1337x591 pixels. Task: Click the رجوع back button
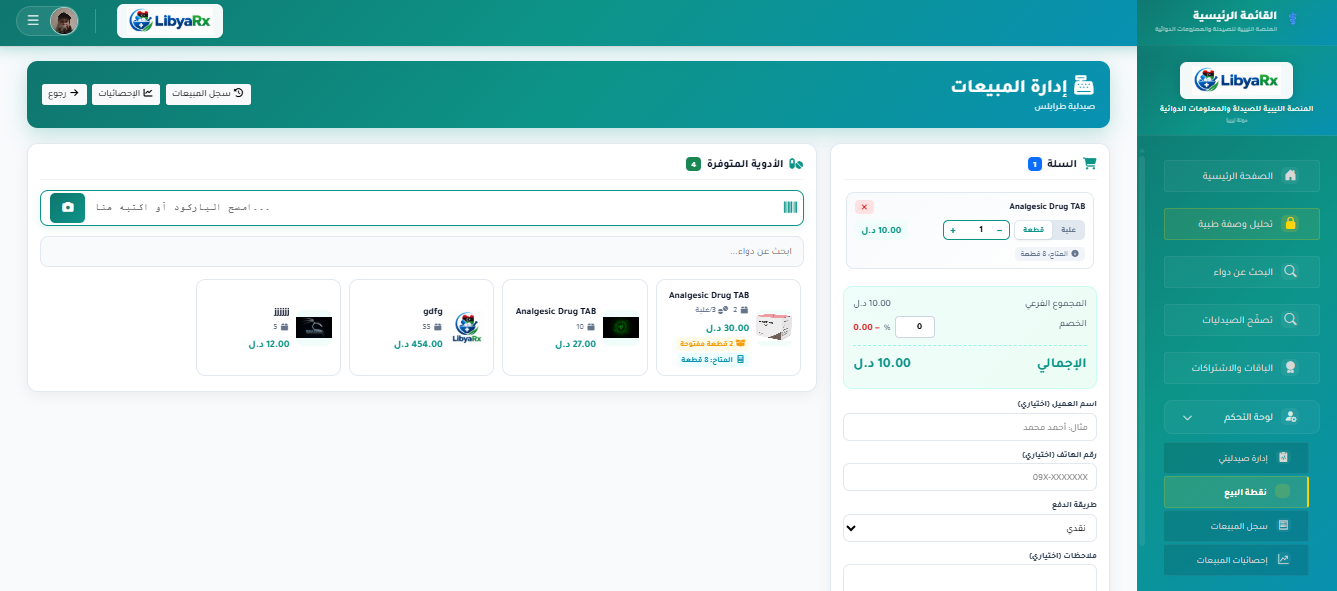point(64,94)
